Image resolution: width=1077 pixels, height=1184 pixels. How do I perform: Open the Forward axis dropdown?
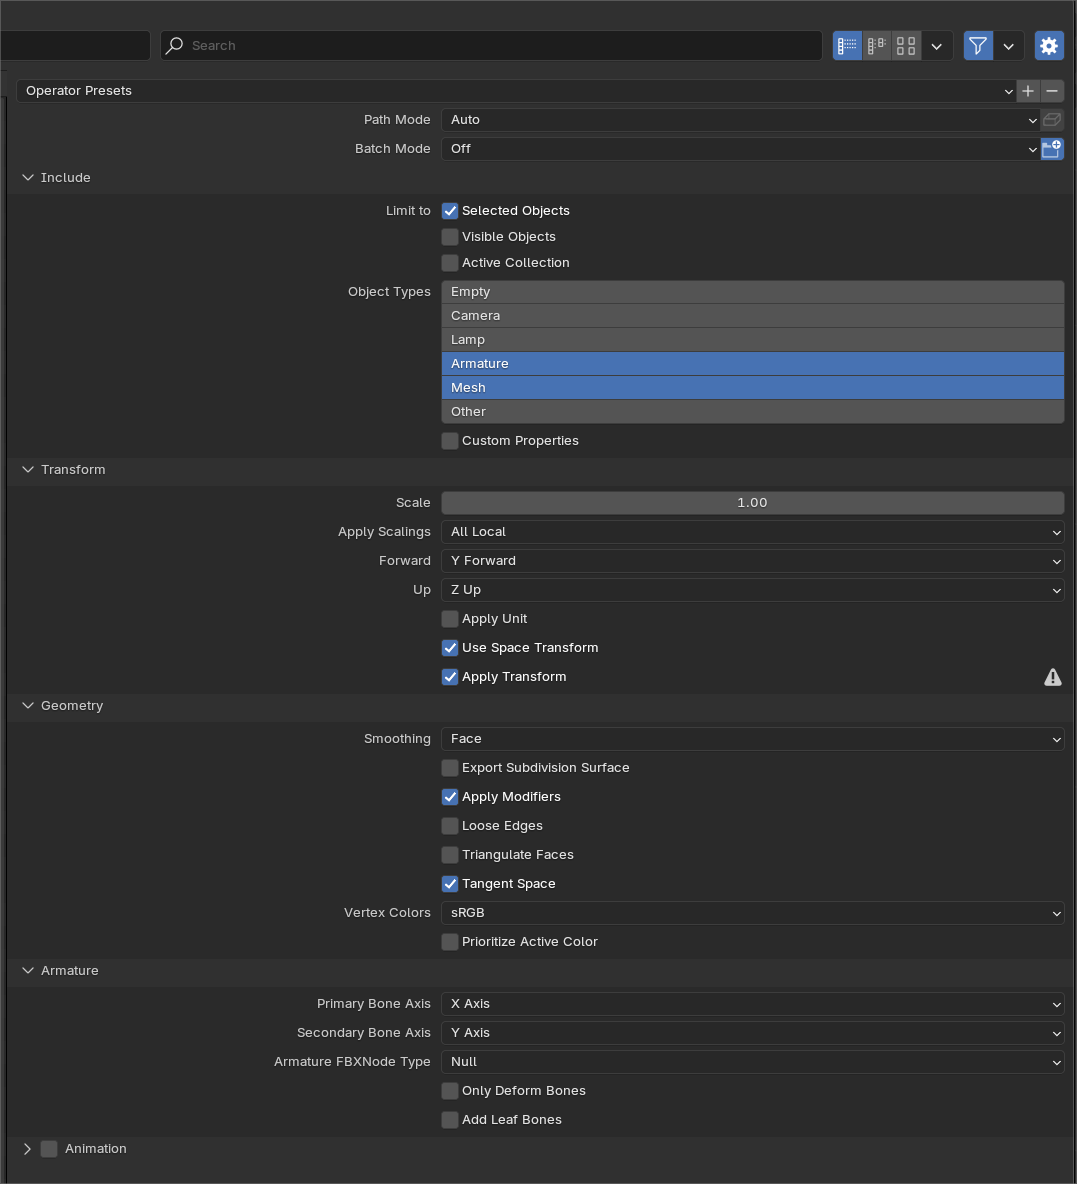point(753,561)
